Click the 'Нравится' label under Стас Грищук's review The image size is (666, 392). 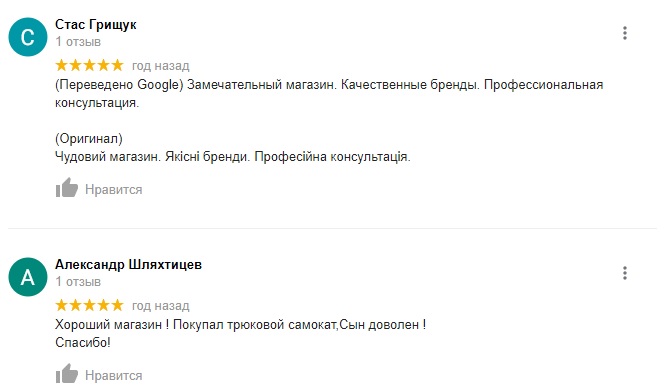[x=113, y=189]
